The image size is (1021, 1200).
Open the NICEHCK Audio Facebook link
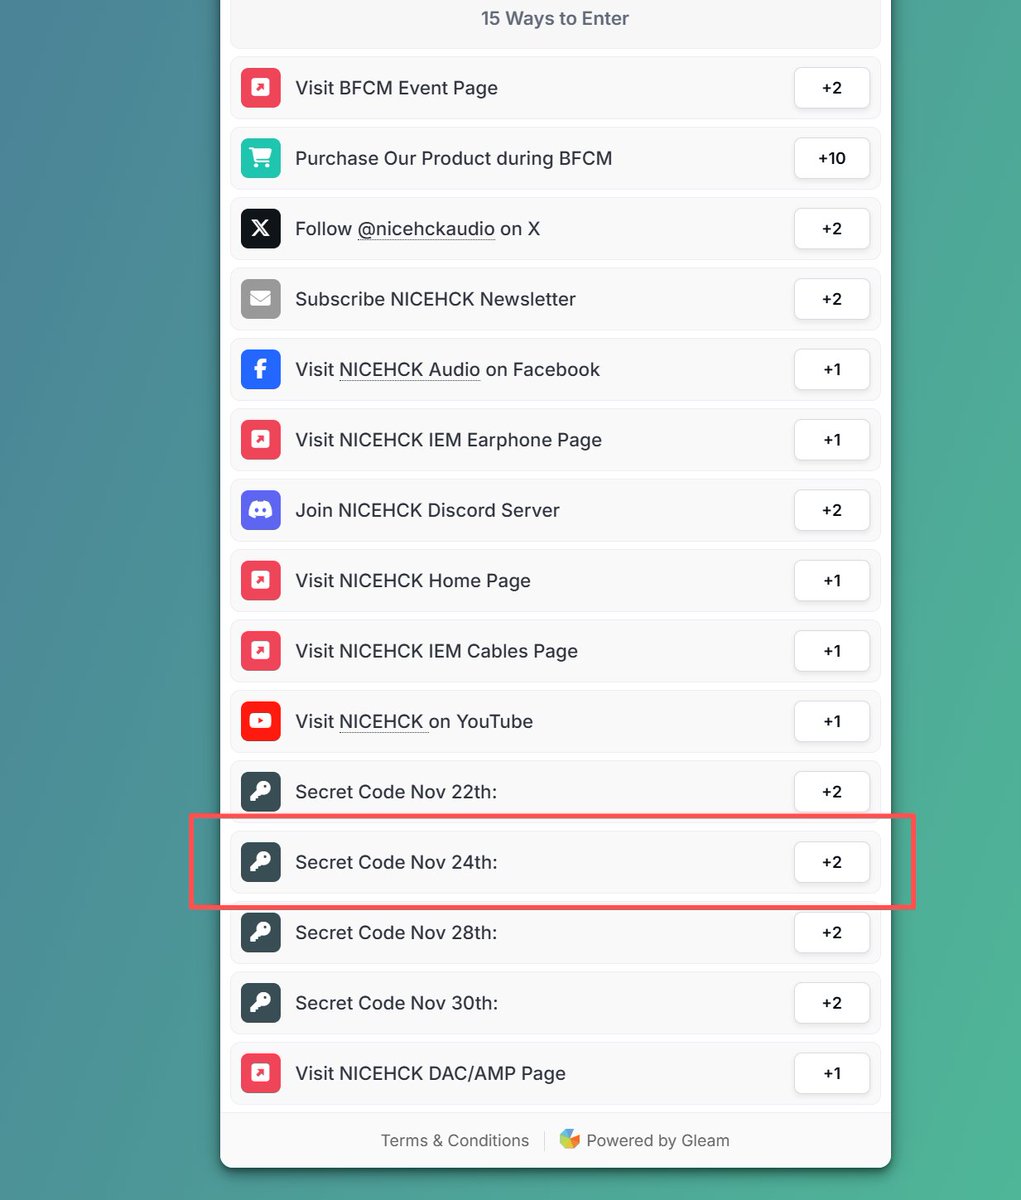410,369
